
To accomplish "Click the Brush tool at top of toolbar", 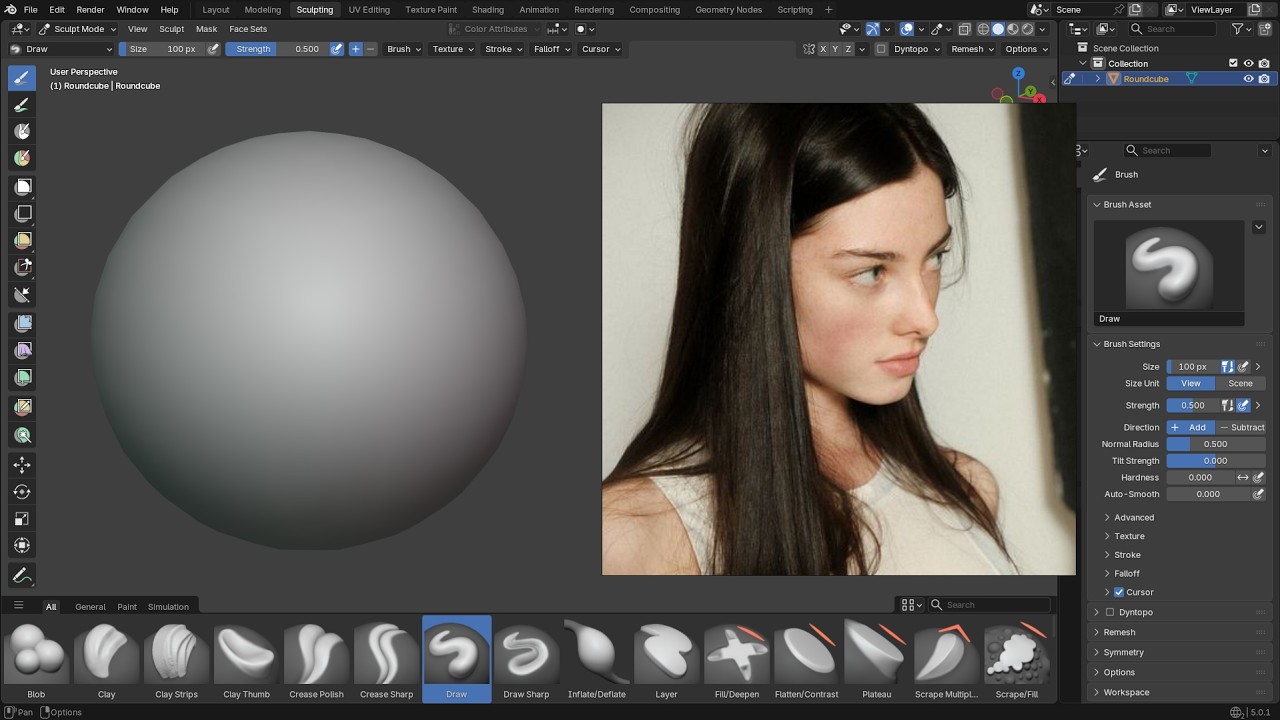I will click(22, 78).
